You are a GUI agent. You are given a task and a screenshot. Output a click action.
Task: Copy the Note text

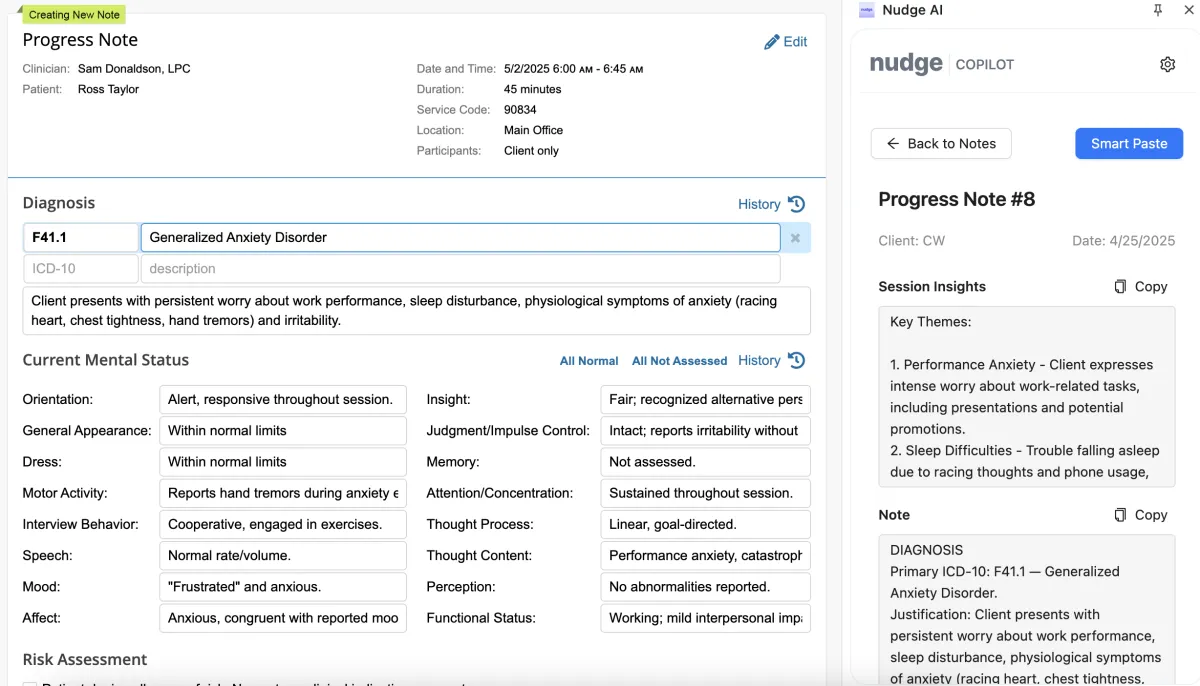[1141, 515]
